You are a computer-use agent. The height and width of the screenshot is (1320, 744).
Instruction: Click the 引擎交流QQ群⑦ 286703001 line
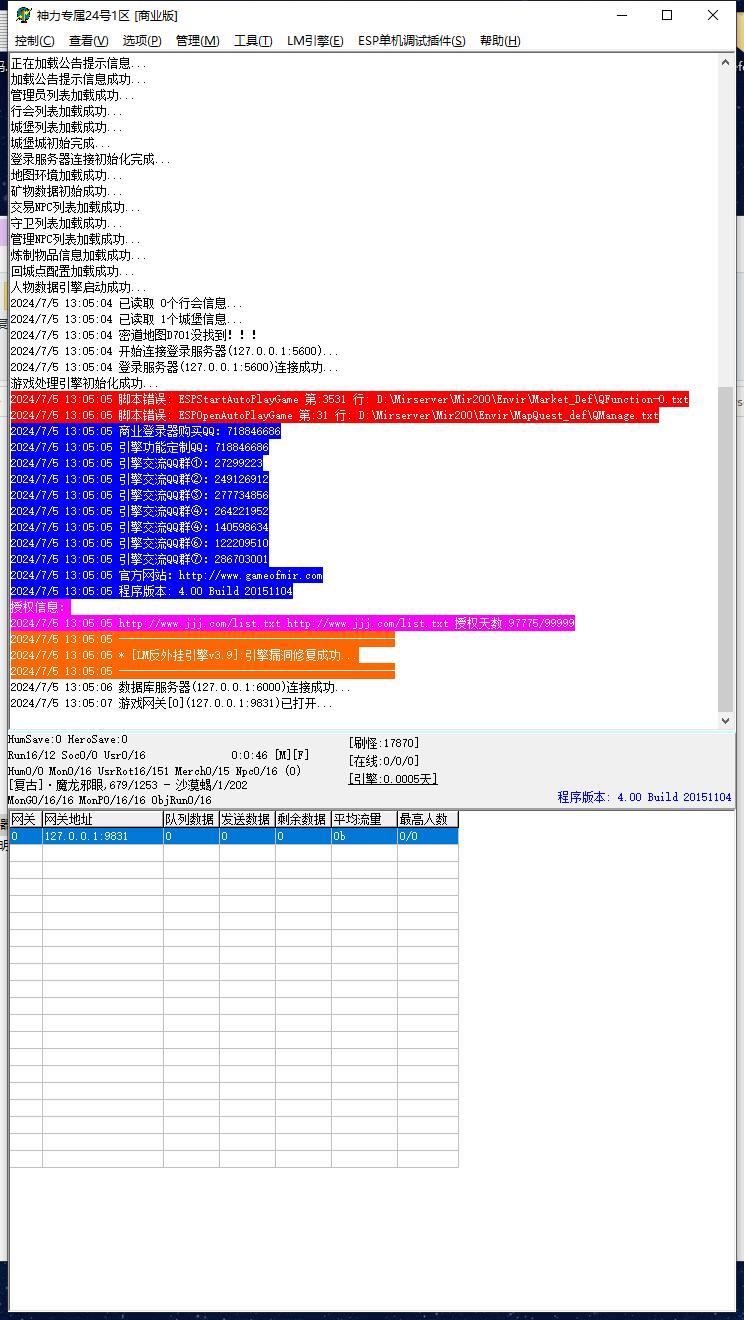(139, 559)
